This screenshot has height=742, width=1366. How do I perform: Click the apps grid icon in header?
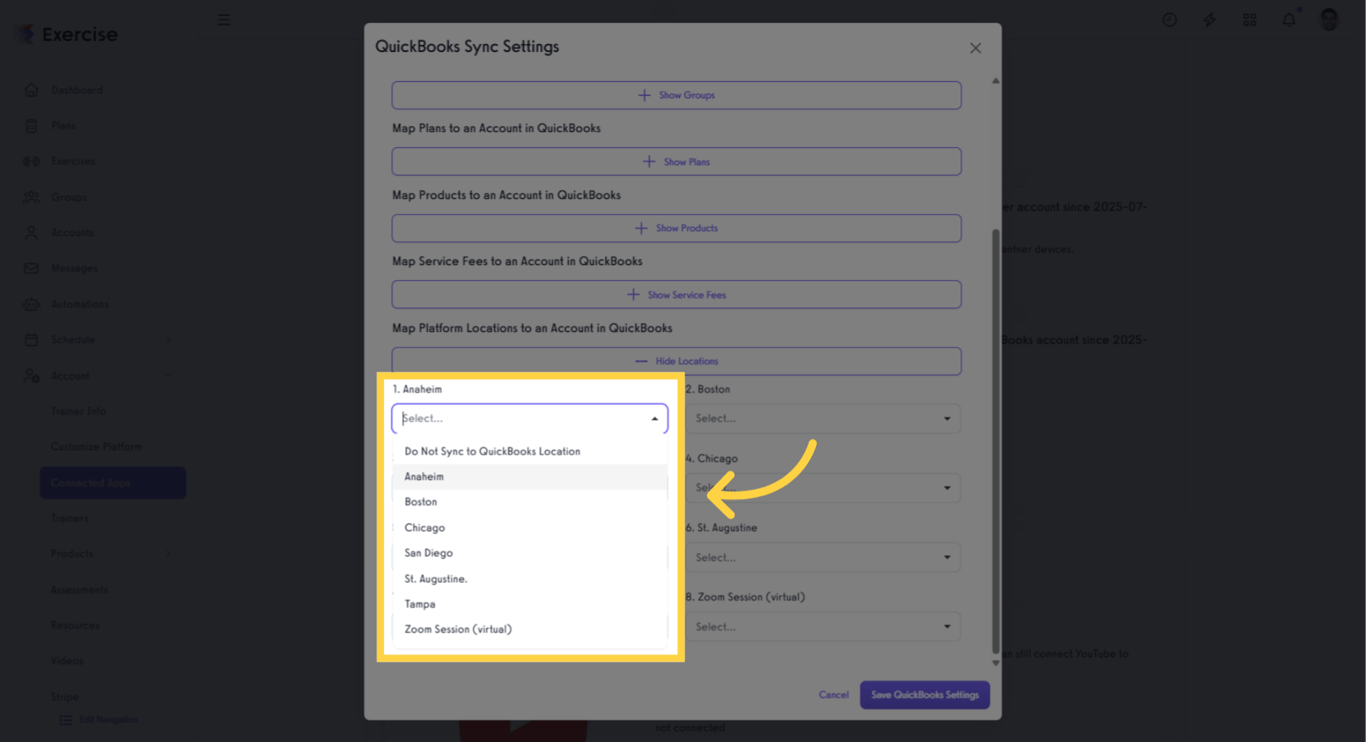(1249, 20)
